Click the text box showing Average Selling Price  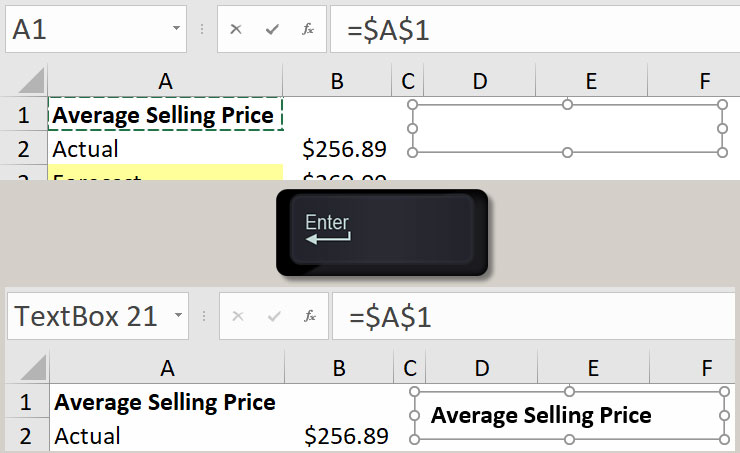point(569,416)
